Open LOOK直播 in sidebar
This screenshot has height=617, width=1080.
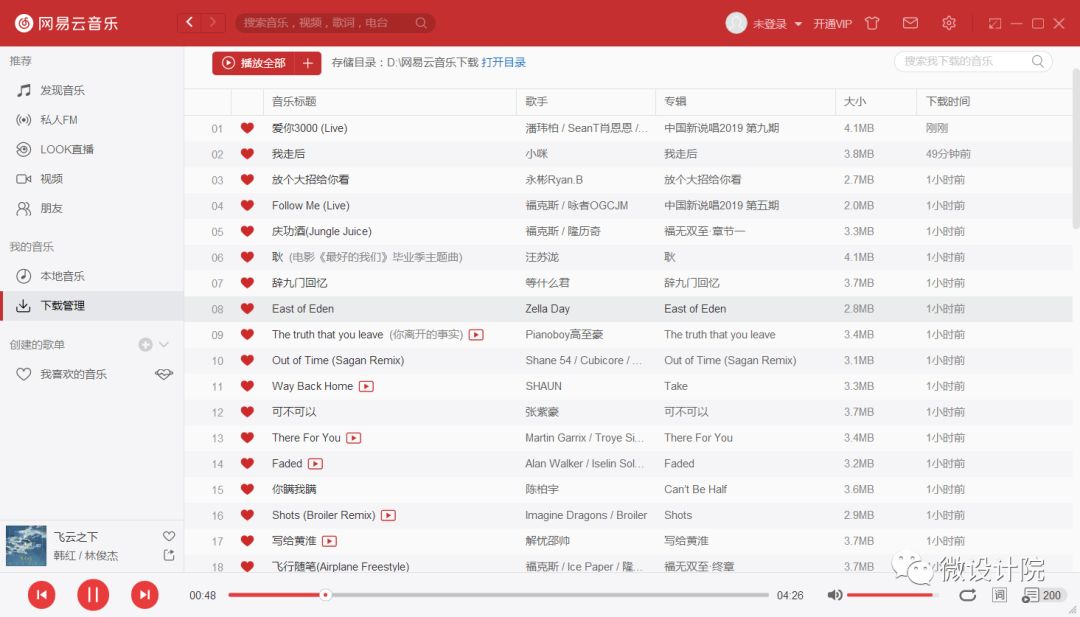(92, 149)
